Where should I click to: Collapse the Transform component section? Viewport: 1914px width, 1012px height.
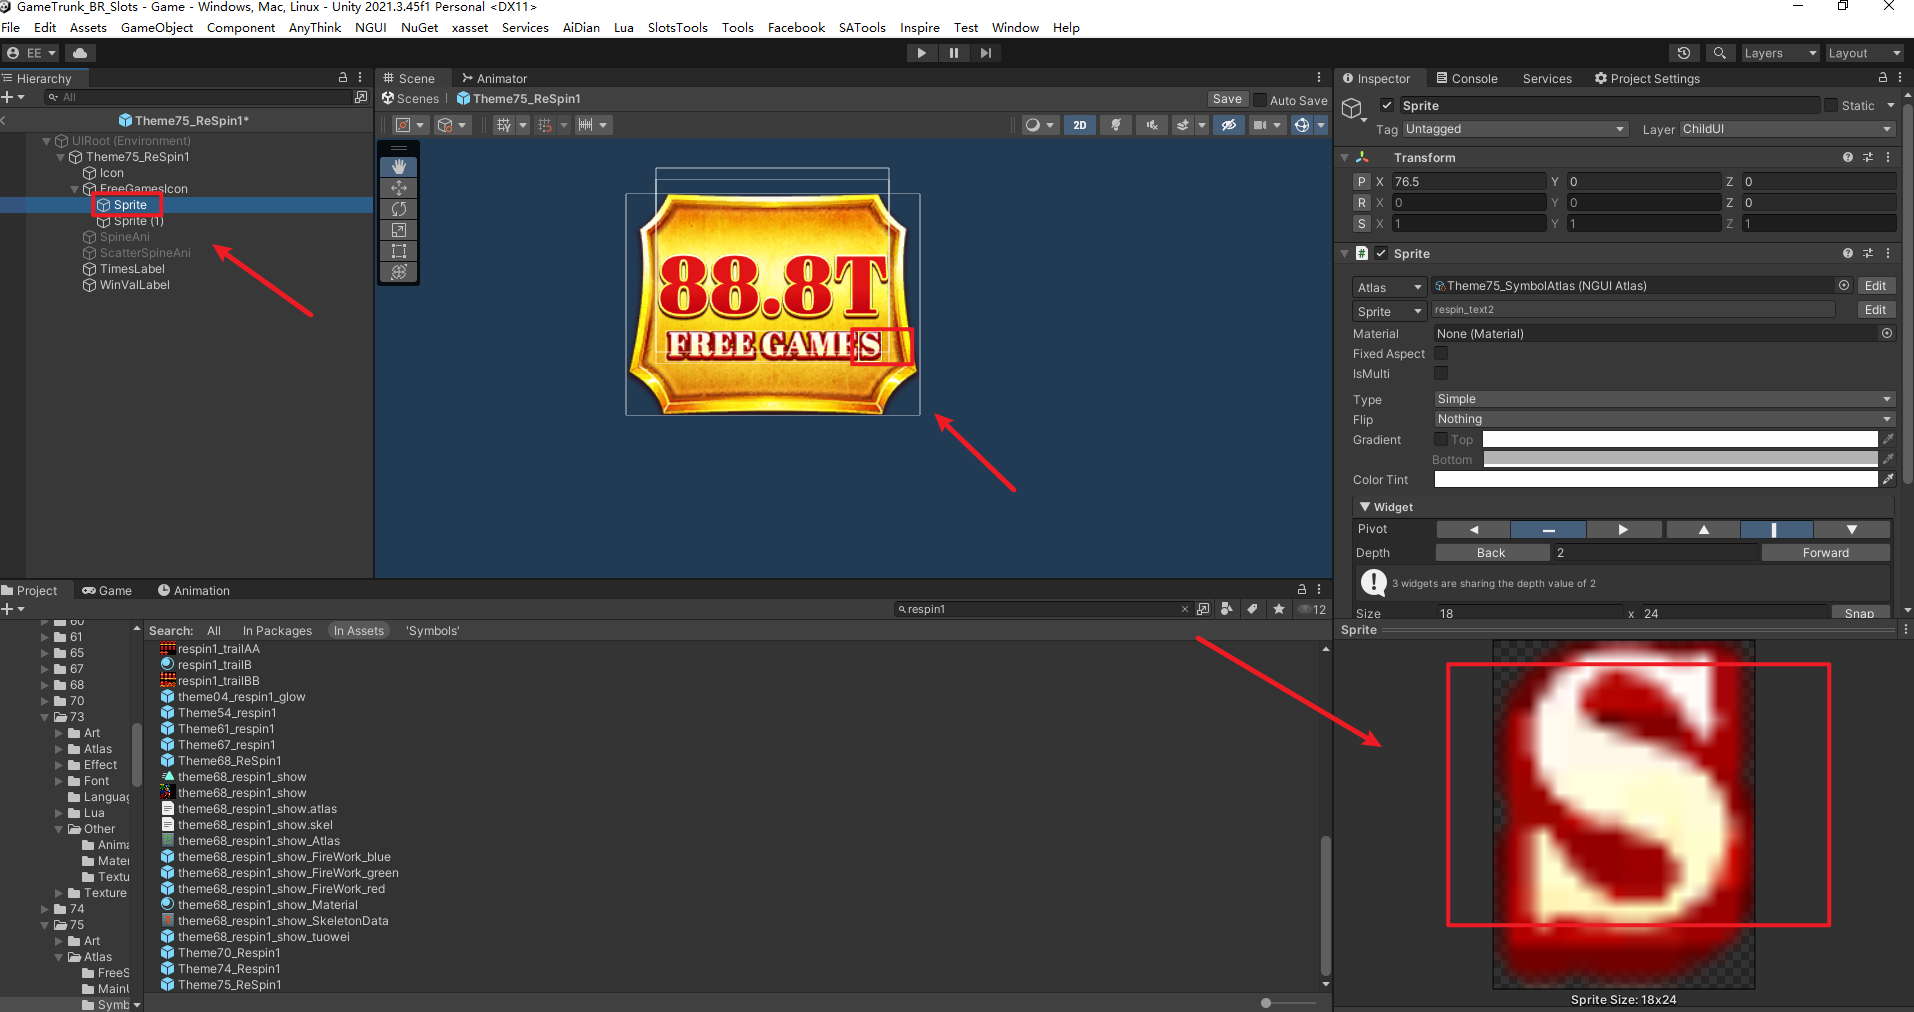pos(1345,158)
